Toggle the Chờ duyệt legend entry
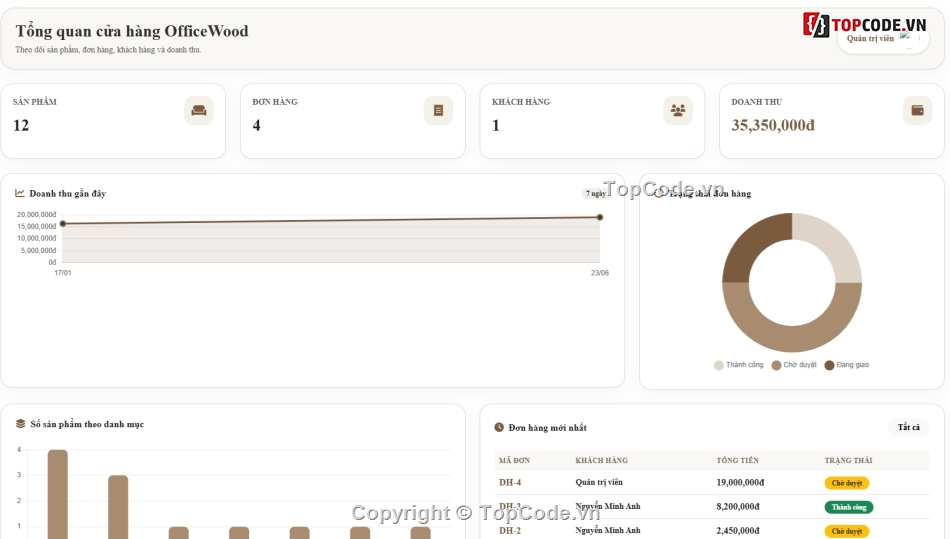Image resolution: width=950 pixels, height=539 pixels. tap(794, 365)
